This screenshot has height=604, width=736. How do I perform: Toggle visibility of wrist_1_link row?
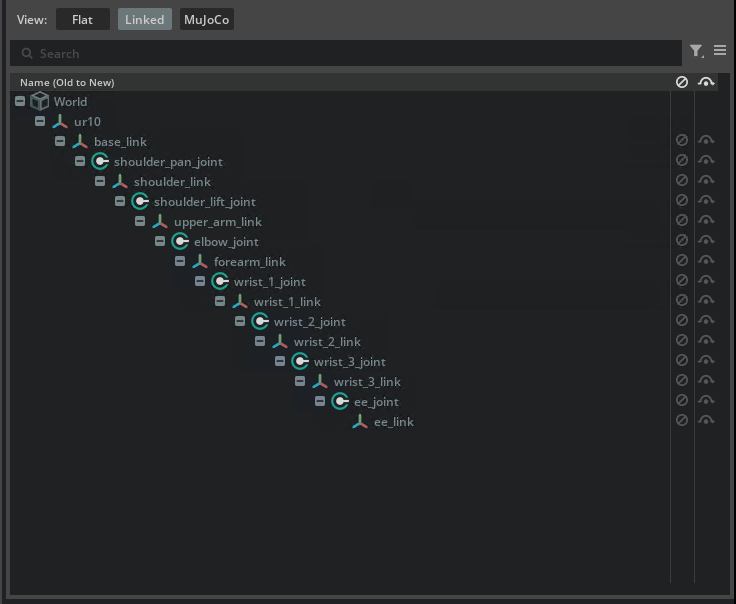706,301
